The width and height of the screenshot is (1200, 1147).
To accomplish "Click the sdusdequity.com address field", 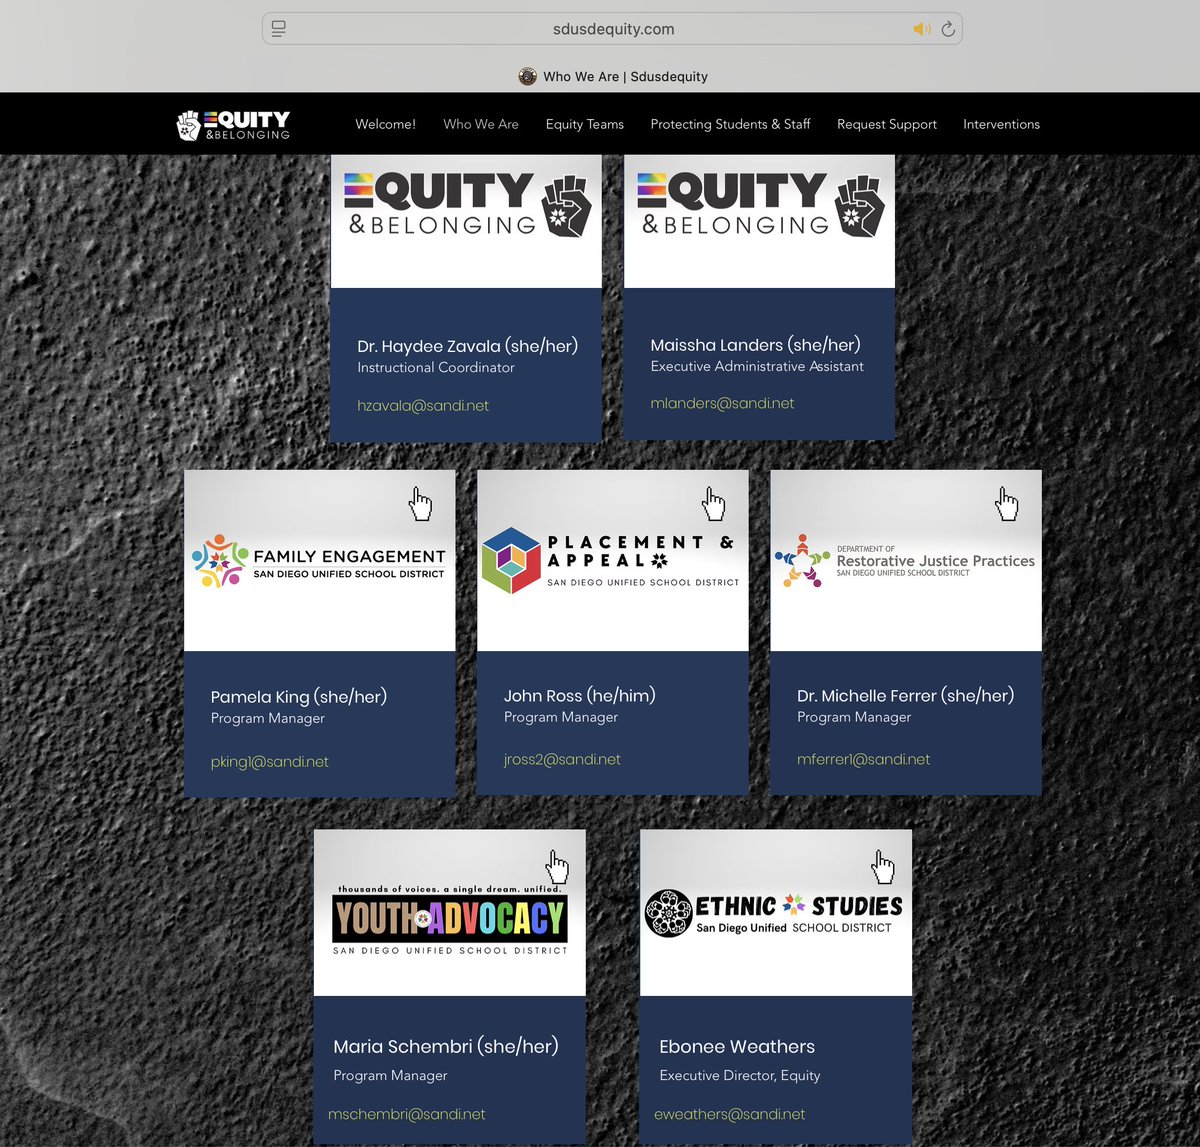I will [x=613, y=29].
